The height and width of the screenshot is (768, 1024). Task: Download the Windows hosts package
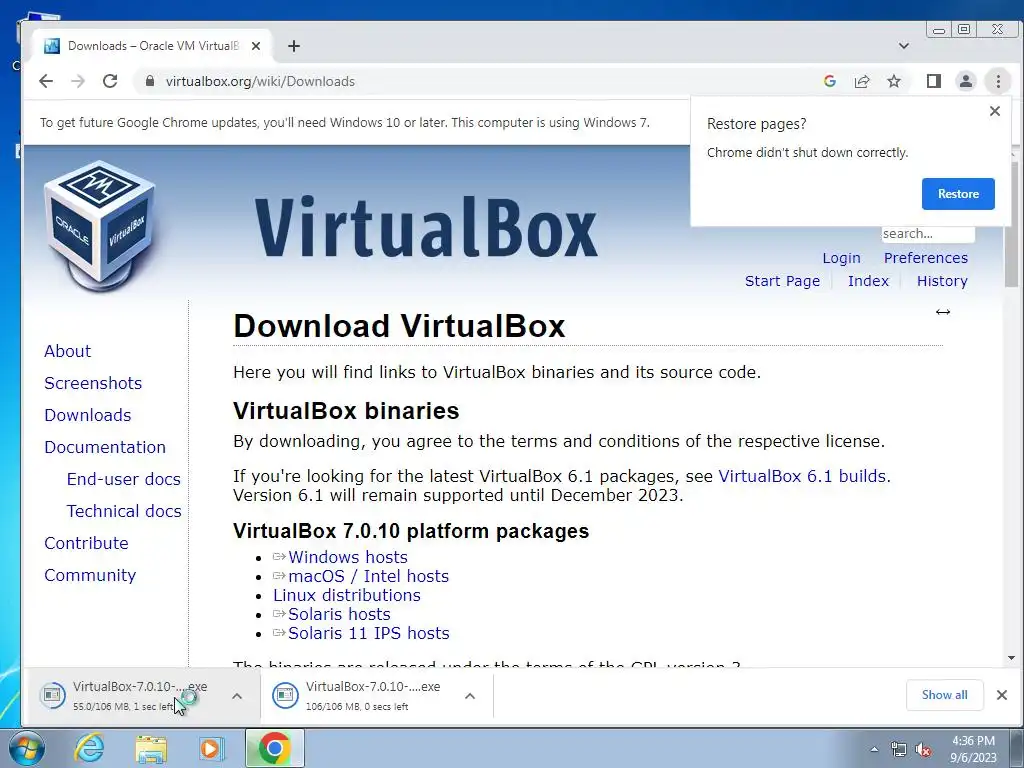coord(347,557)
